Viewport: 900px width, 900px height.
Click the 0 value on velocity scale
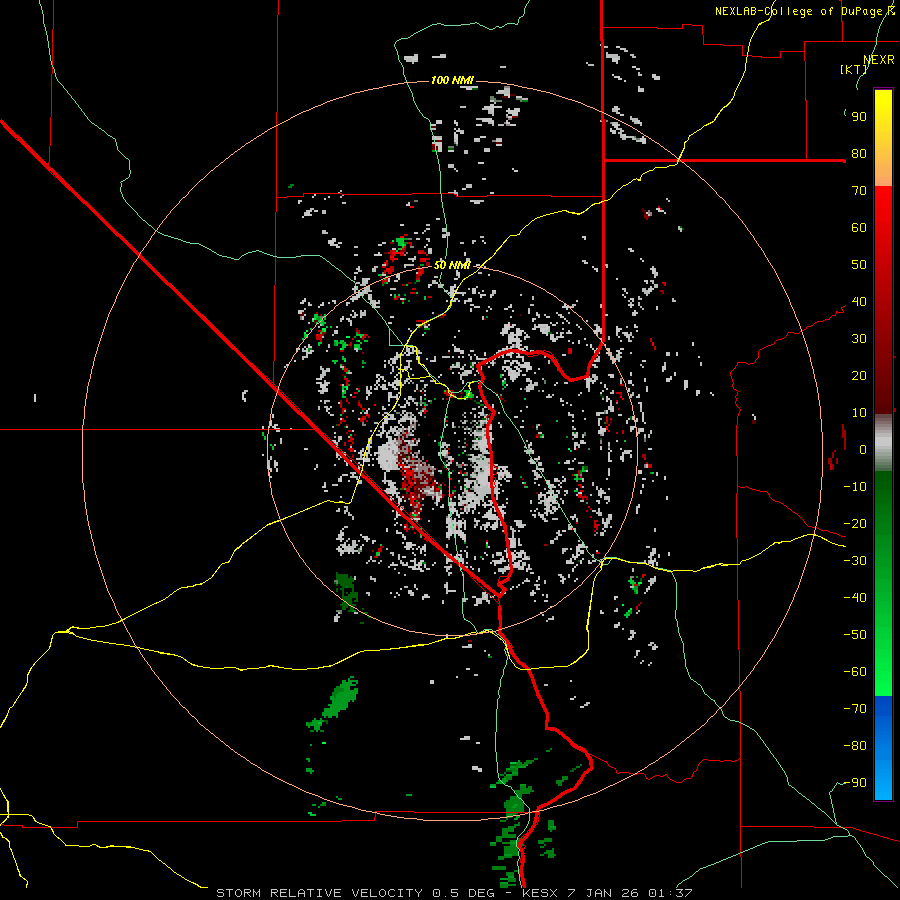(x=863, y=450)
